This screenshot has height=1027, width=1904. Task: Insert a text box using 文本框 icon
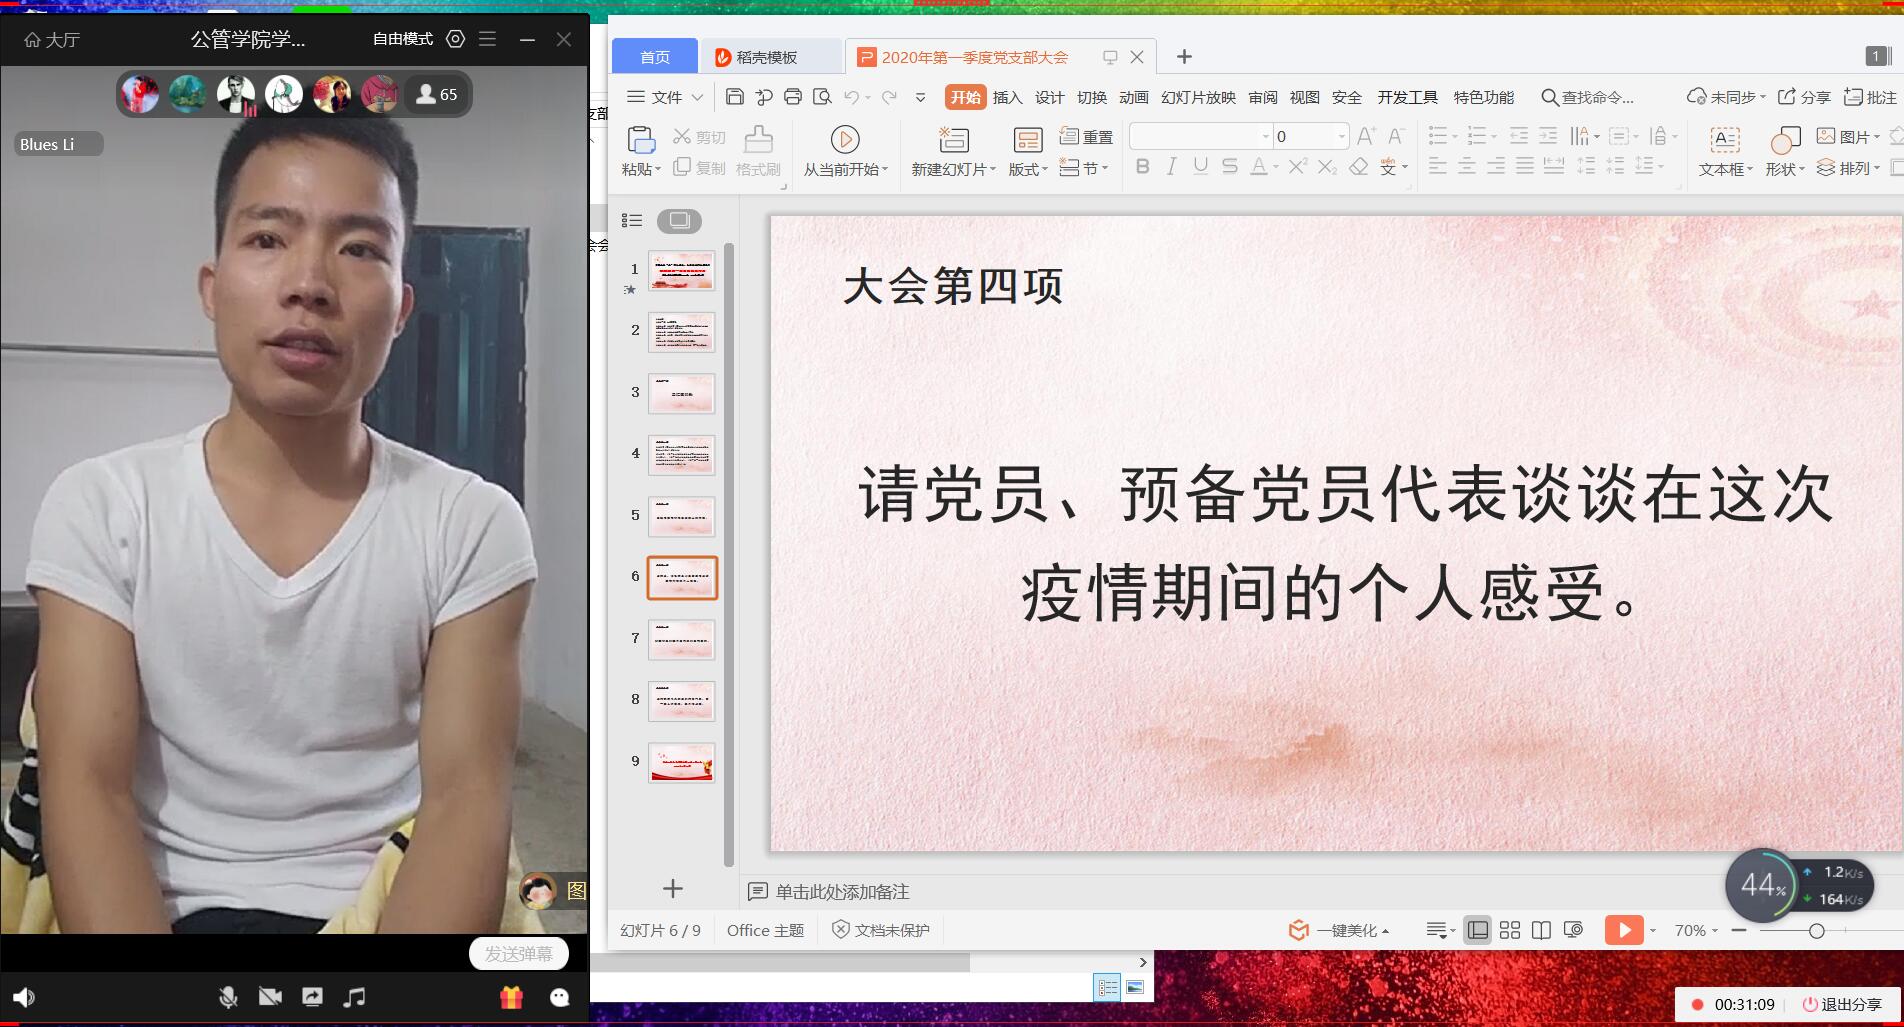tap(1725, 140)
